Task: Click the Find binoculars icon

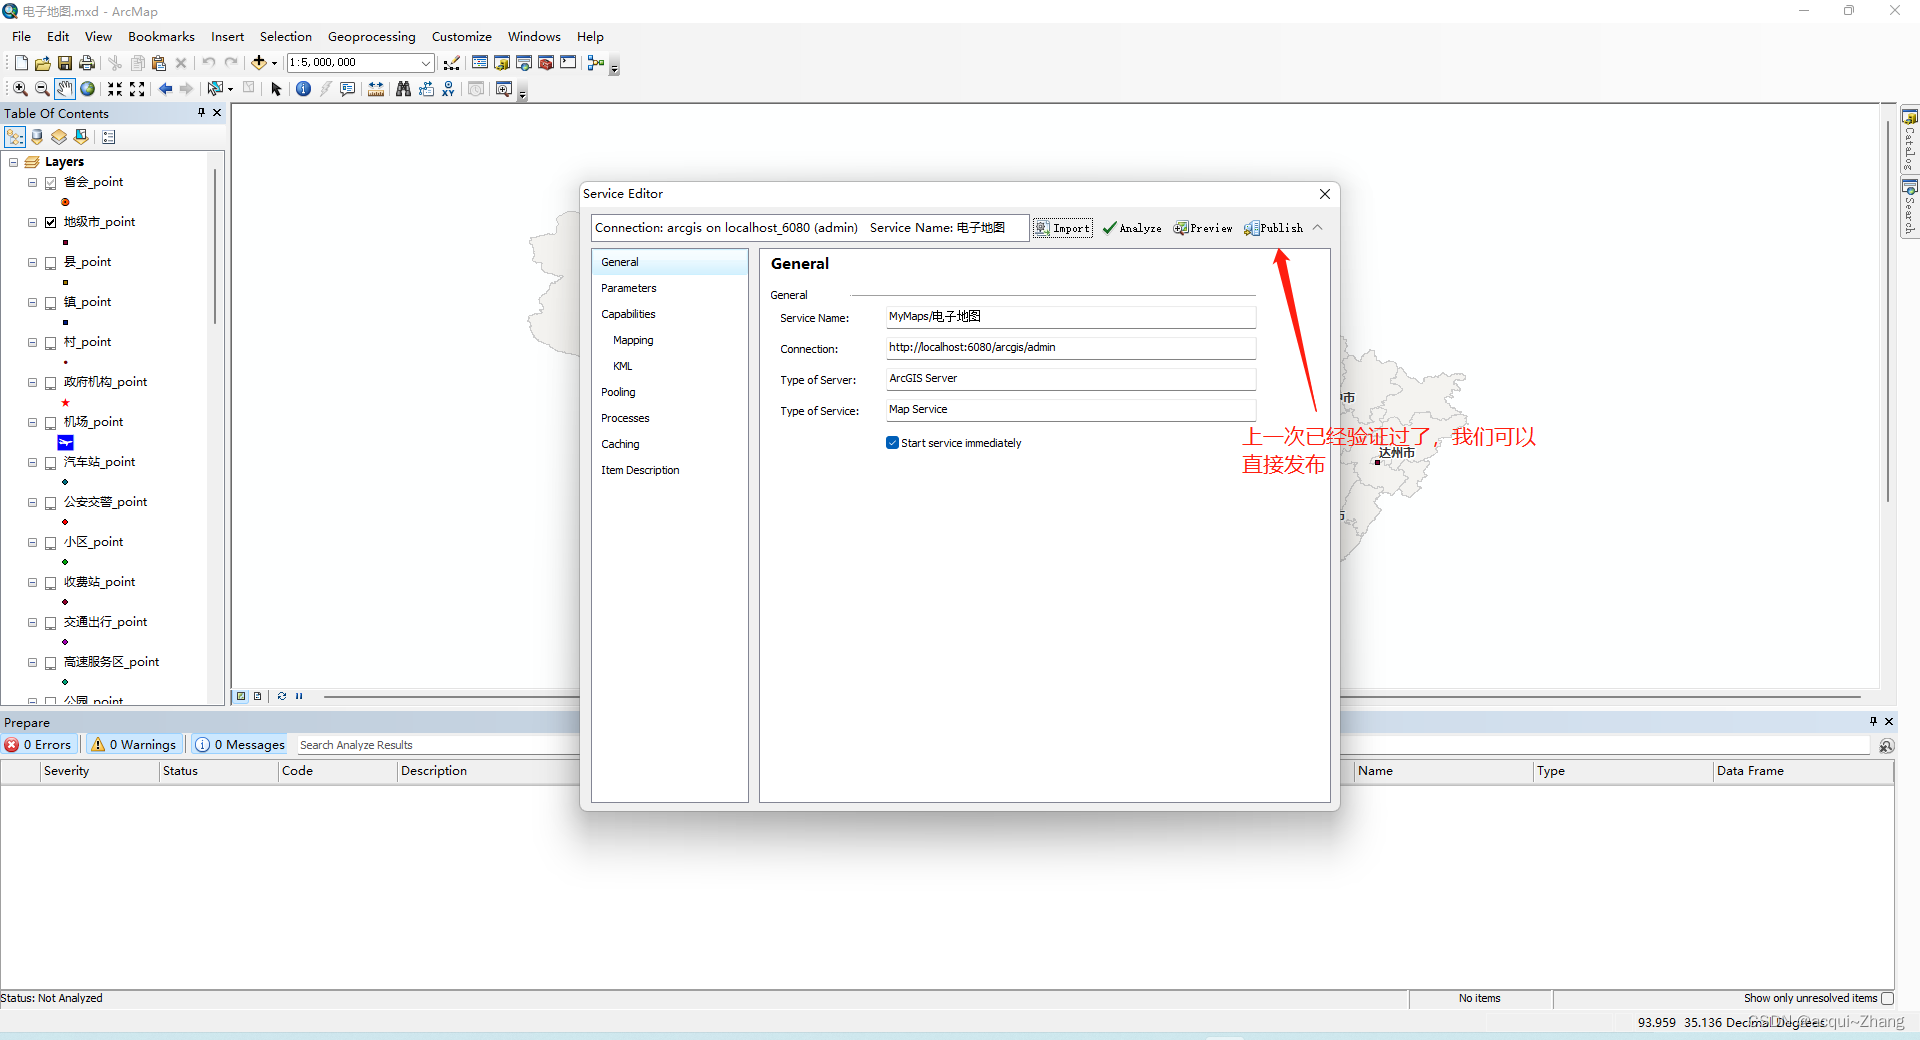Action: pyautogui.click(x=403, y=89)
